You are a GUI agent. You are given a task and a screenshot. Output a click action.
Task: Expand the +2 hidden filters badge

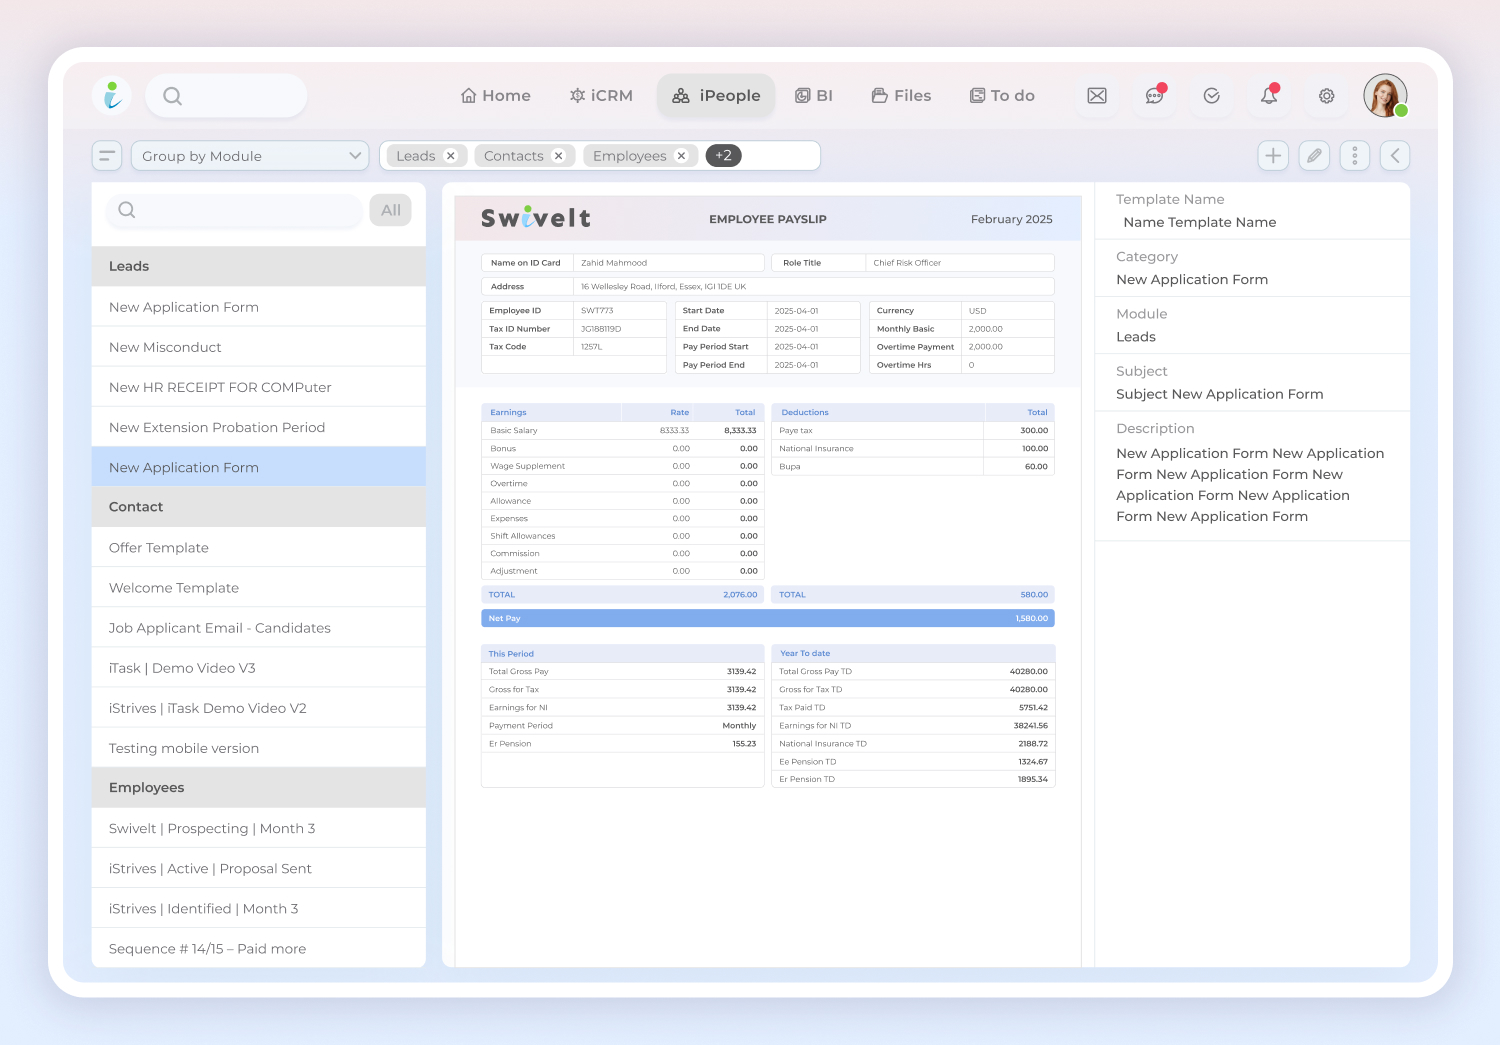[x=723, y=156]
